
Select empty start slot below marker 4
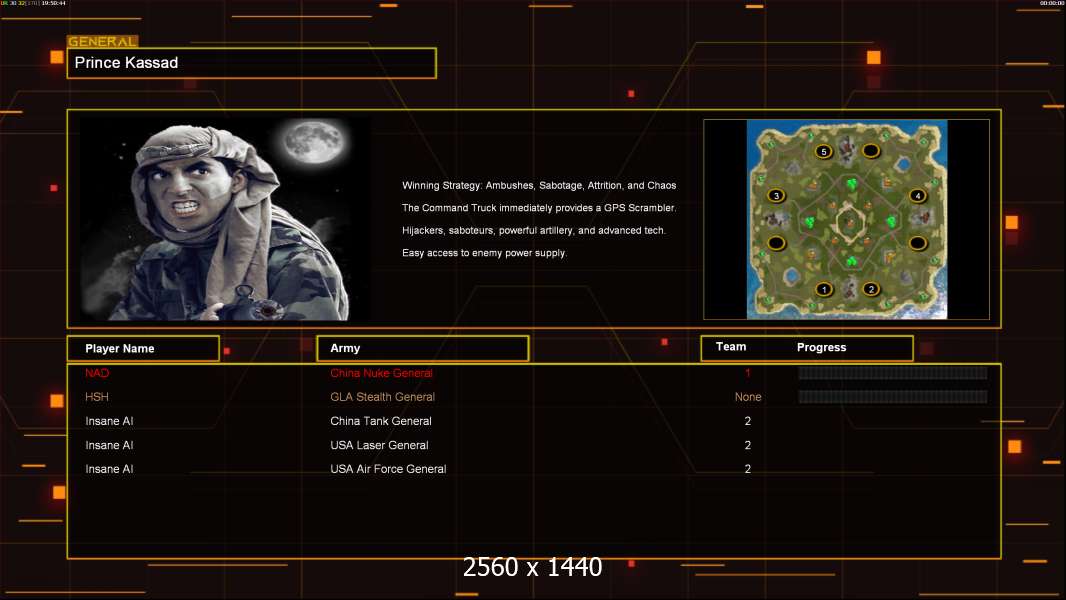(918, 243)
